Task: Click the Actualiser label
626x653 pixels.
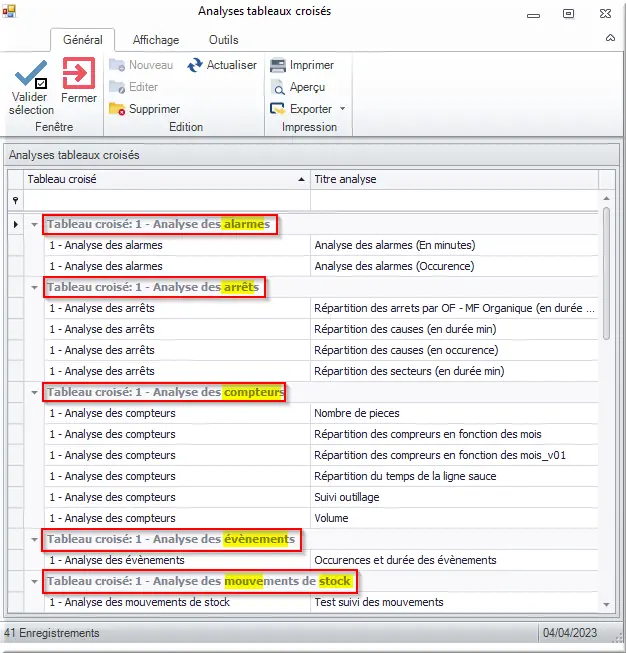Action: [x=232, y=65]
